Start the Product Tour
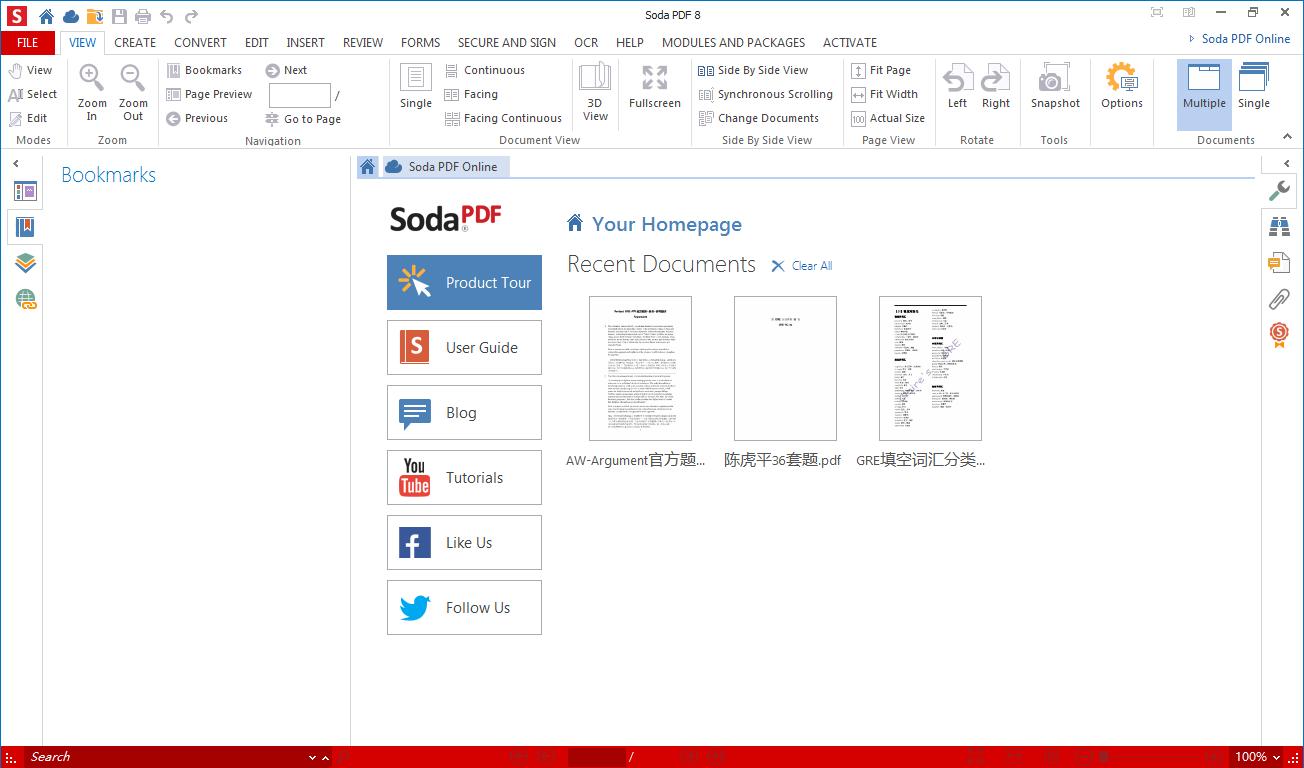Image resolution: width=1304 pixels, height=768 pixels. 464,283
